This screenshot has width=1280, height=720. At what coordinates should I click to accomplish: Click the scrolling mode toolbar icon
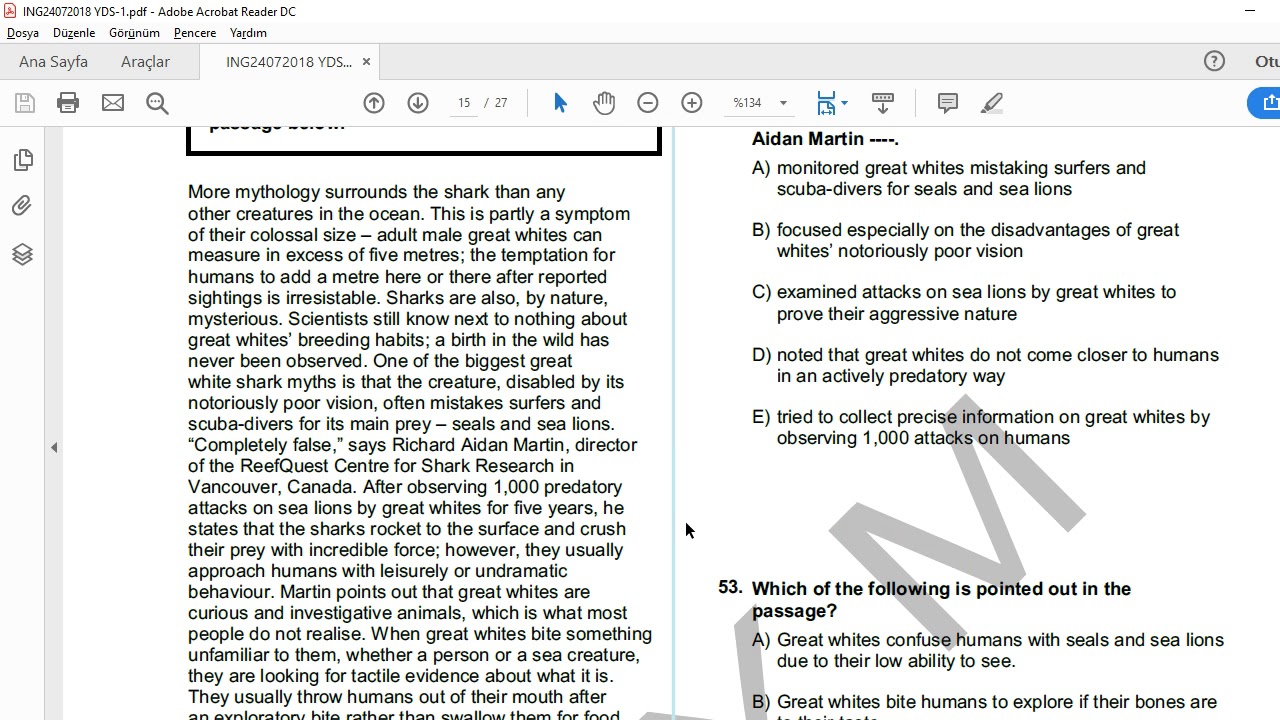coord(883,103)
